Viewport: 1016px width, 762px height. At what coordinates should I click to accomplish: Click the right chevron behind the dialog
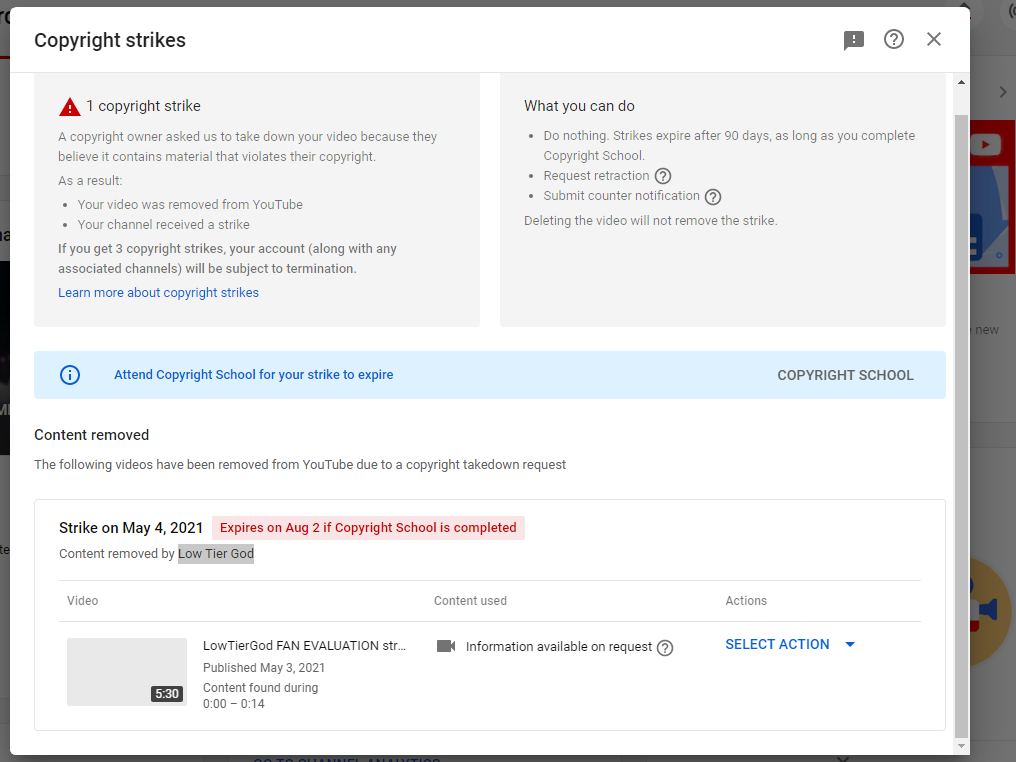(1003, 92)
